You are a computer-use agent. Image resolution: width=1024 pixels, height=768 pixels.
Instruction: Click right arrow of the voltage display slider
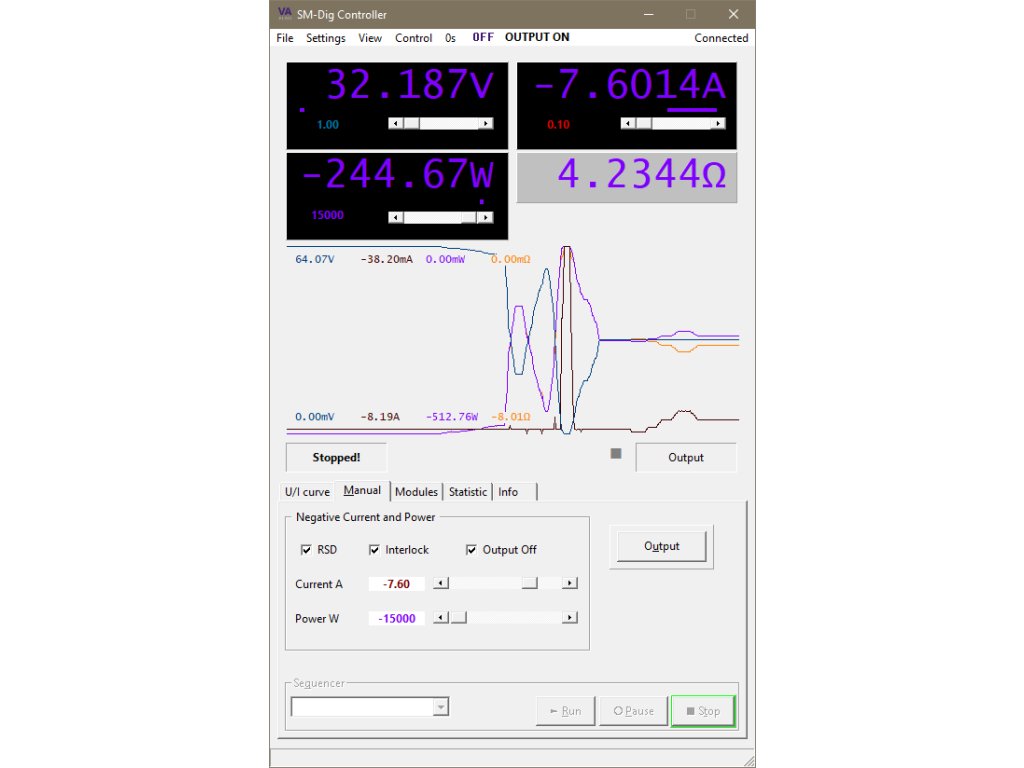pos(486,123)
